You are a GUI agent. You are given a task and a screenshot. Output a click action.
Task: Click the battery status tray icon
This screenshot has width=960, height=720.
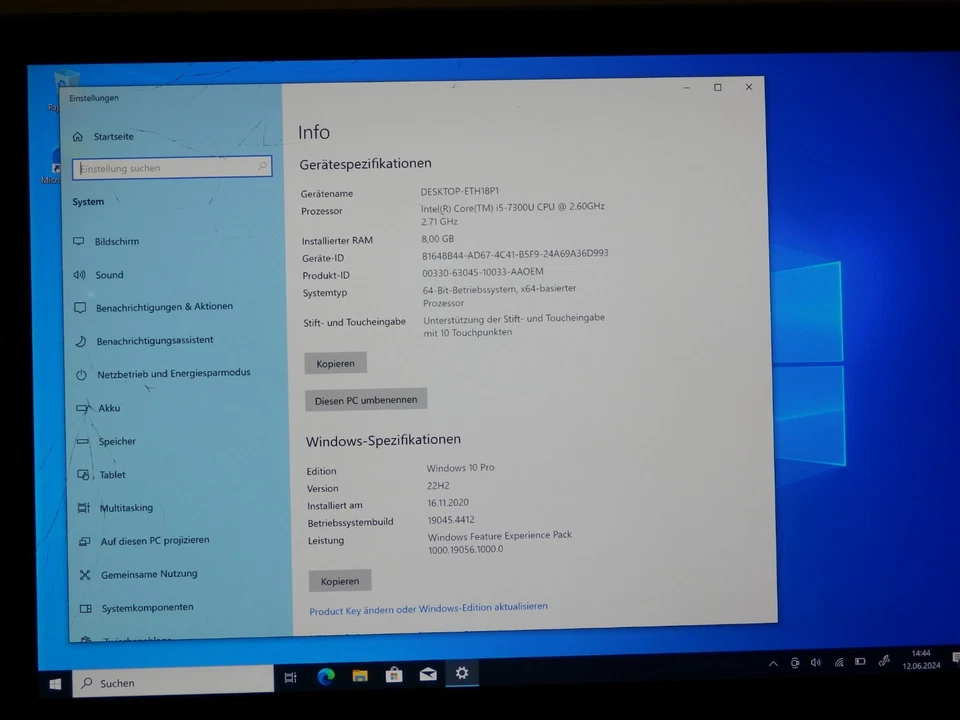coord(859,662)
